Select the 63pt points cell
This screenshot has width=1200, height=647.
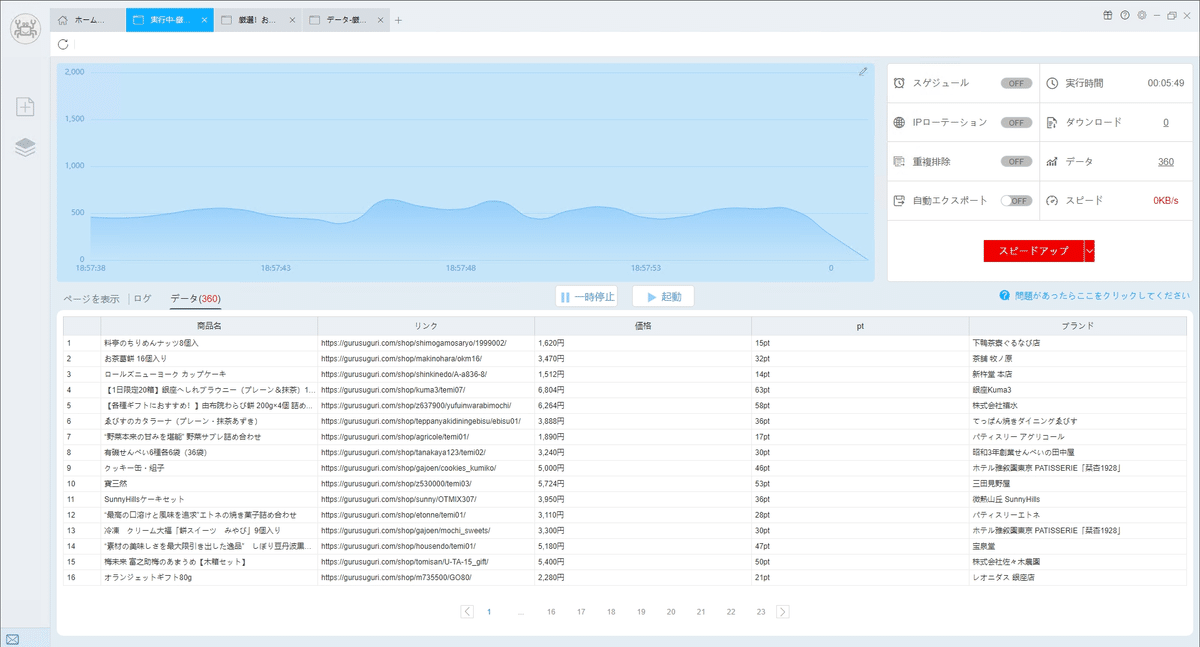click(860, 389)
